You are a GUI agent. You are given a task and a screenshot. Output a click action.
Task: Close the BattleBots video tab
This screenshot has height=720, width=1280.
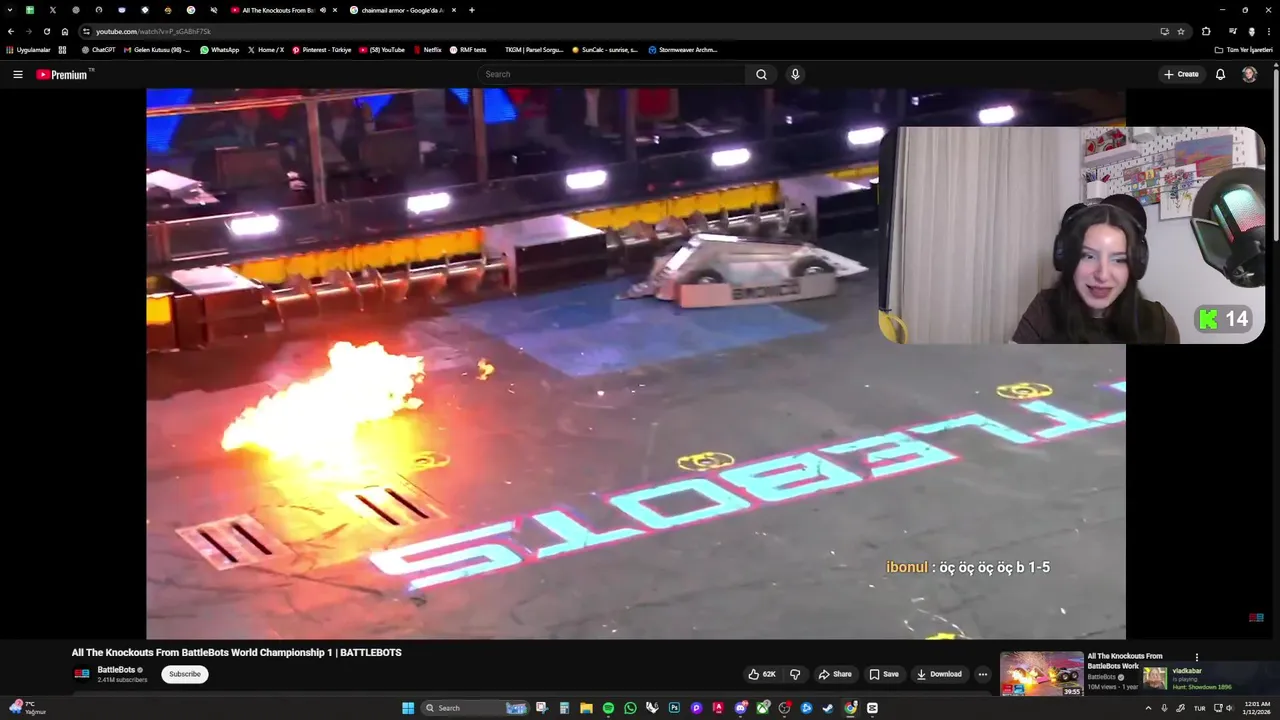tap(335, 10)
